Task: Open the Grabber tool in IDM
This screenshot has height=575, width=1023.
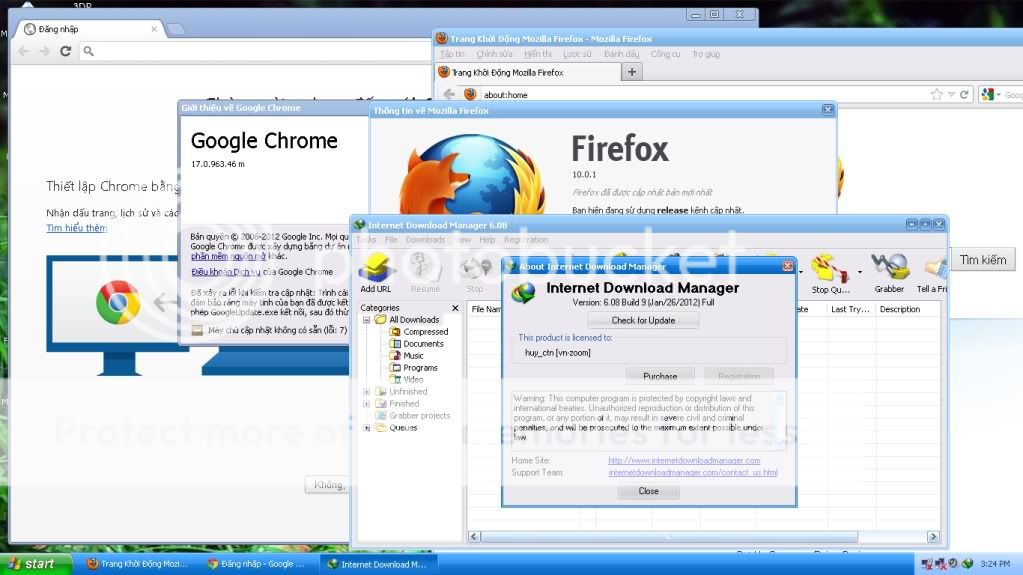Action: click(889, 272)
